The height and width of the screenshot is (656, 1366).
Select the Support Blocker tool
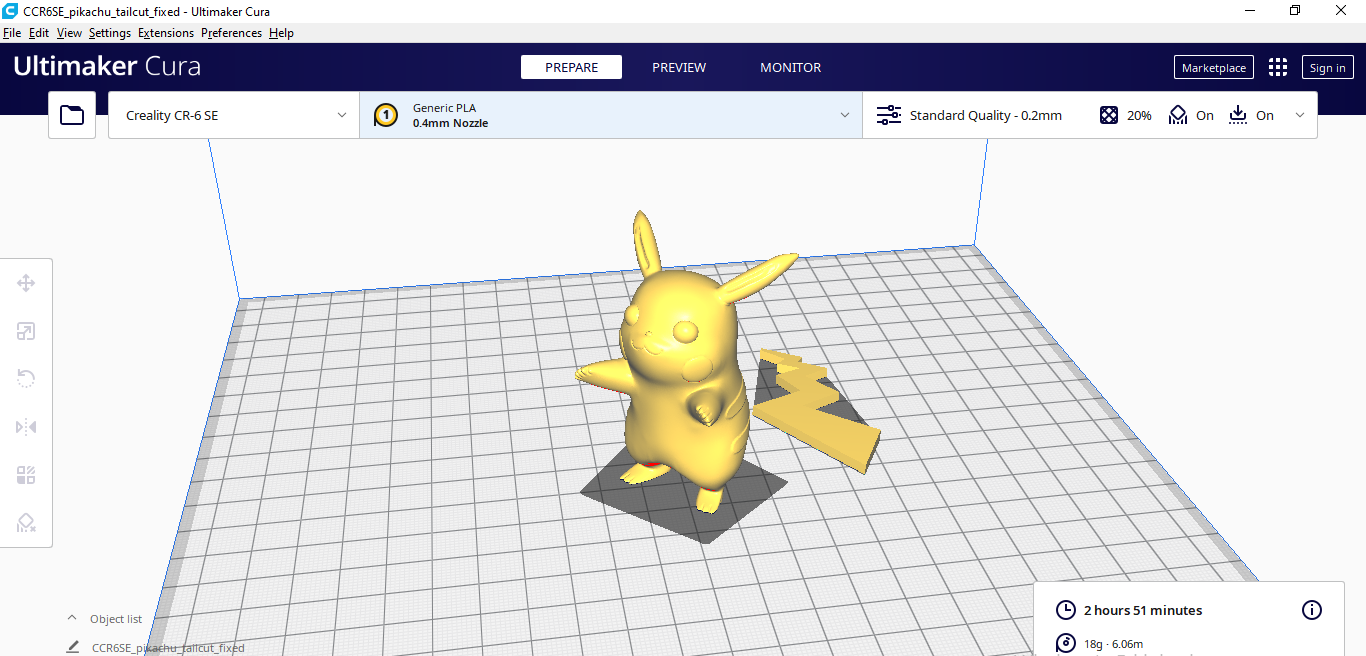26,523
